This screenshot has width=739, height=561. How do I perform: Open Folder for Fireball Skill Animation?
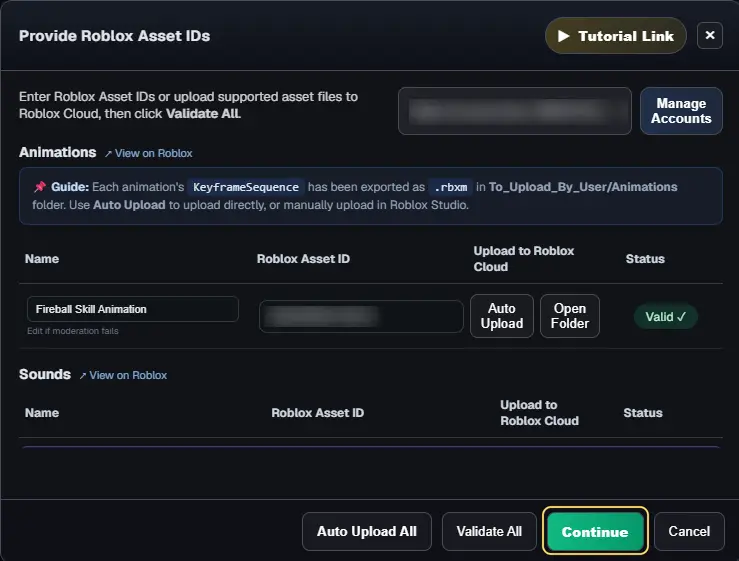(x=569, y=316)
